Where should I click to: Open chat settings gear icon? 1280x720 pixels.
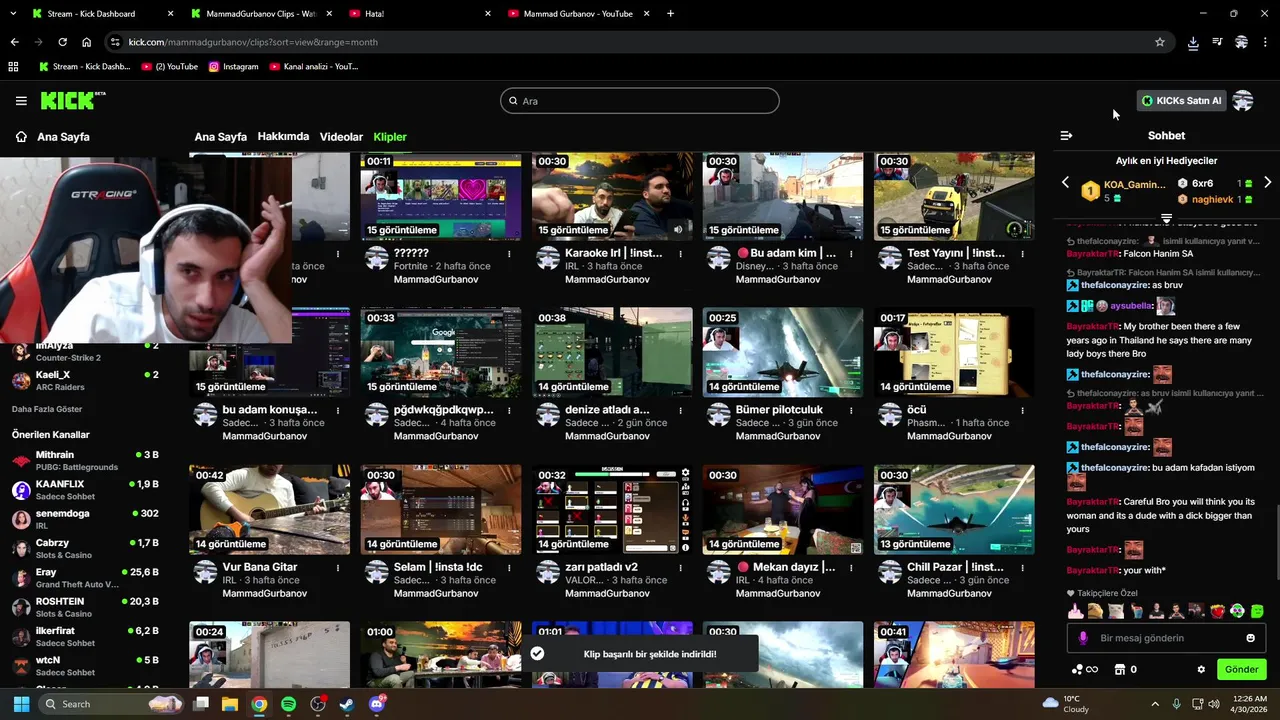[1201, 670]
